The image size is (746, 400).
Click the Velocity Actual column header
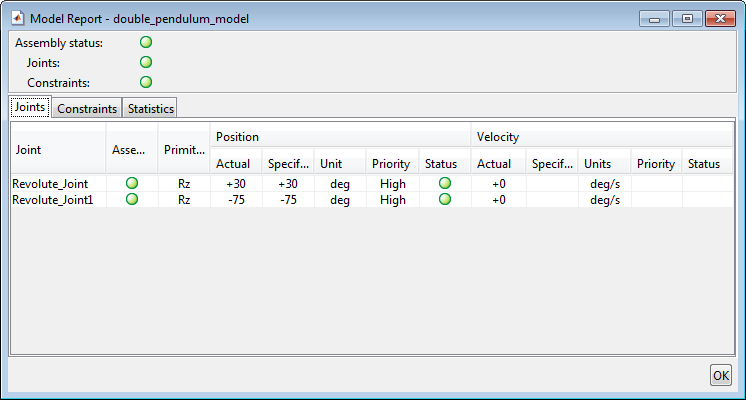click(x=498, y=164)
